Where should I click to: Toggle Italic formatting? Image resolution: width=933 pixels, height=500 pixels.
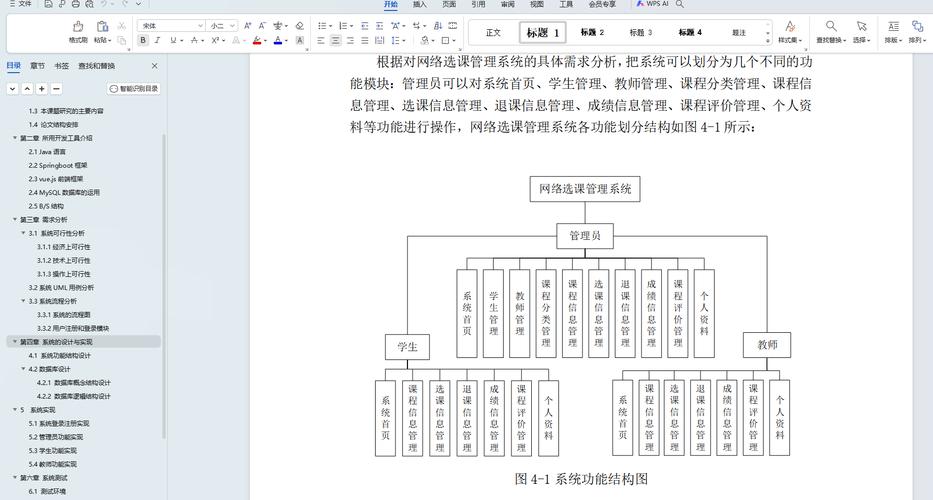tap(158, 40)
